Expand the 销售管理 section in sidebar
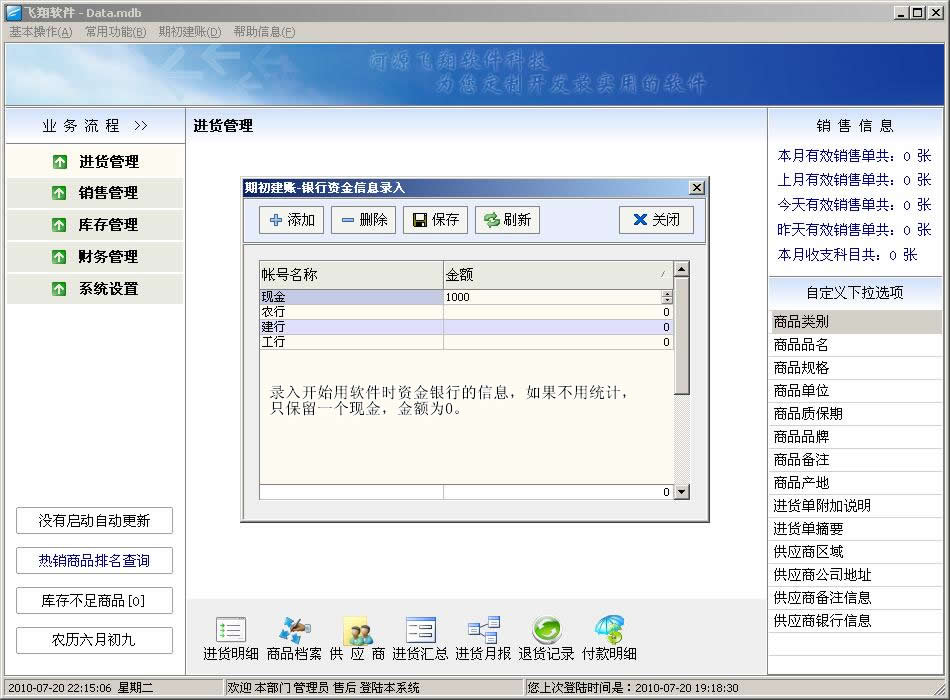 click(95, 193)
